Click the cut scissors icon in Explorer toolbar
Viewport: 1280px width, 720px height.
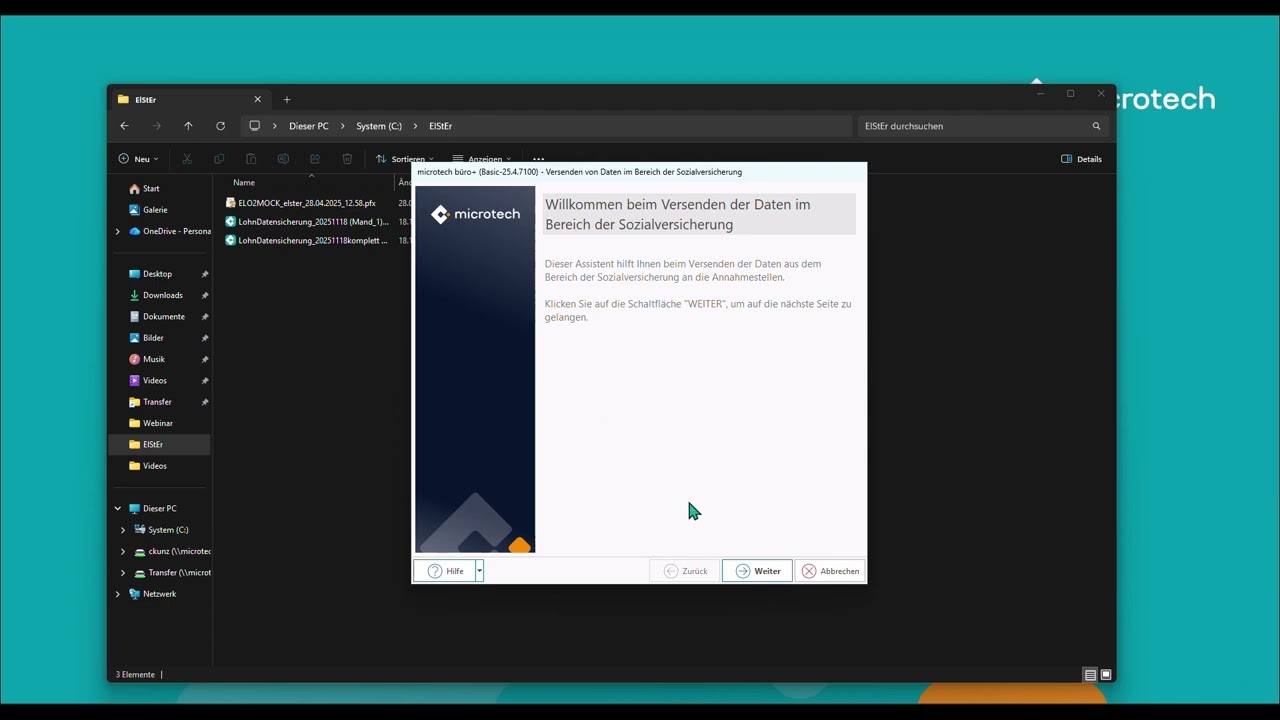(x=186, y=159)
